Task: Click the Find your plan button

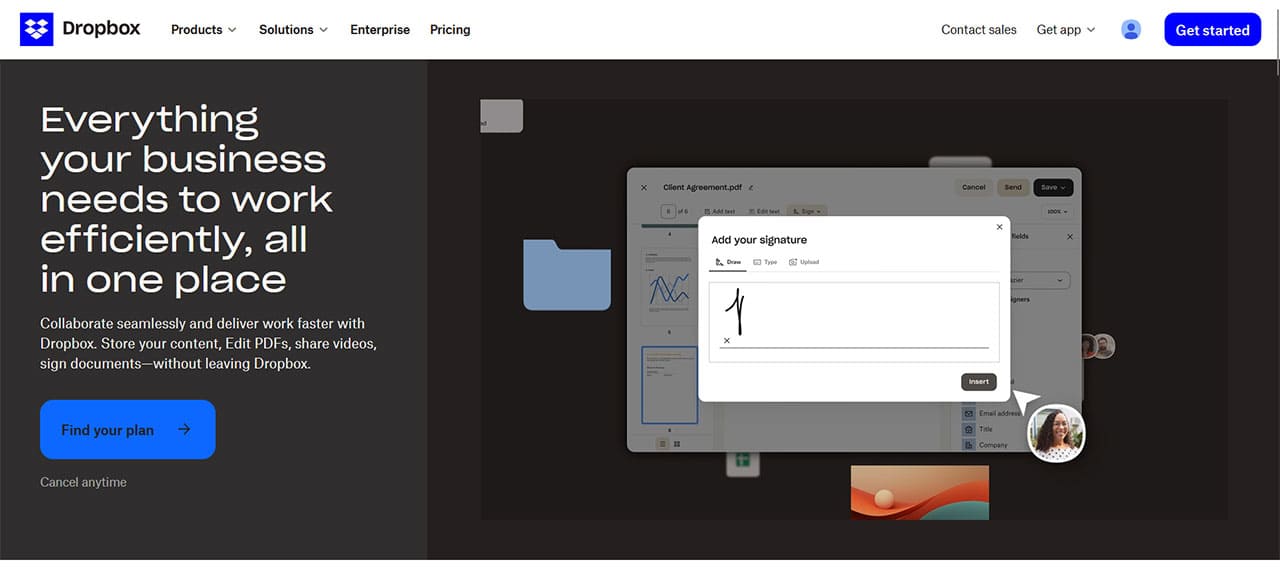Action: pyautogui.click(x=128, y=429)
